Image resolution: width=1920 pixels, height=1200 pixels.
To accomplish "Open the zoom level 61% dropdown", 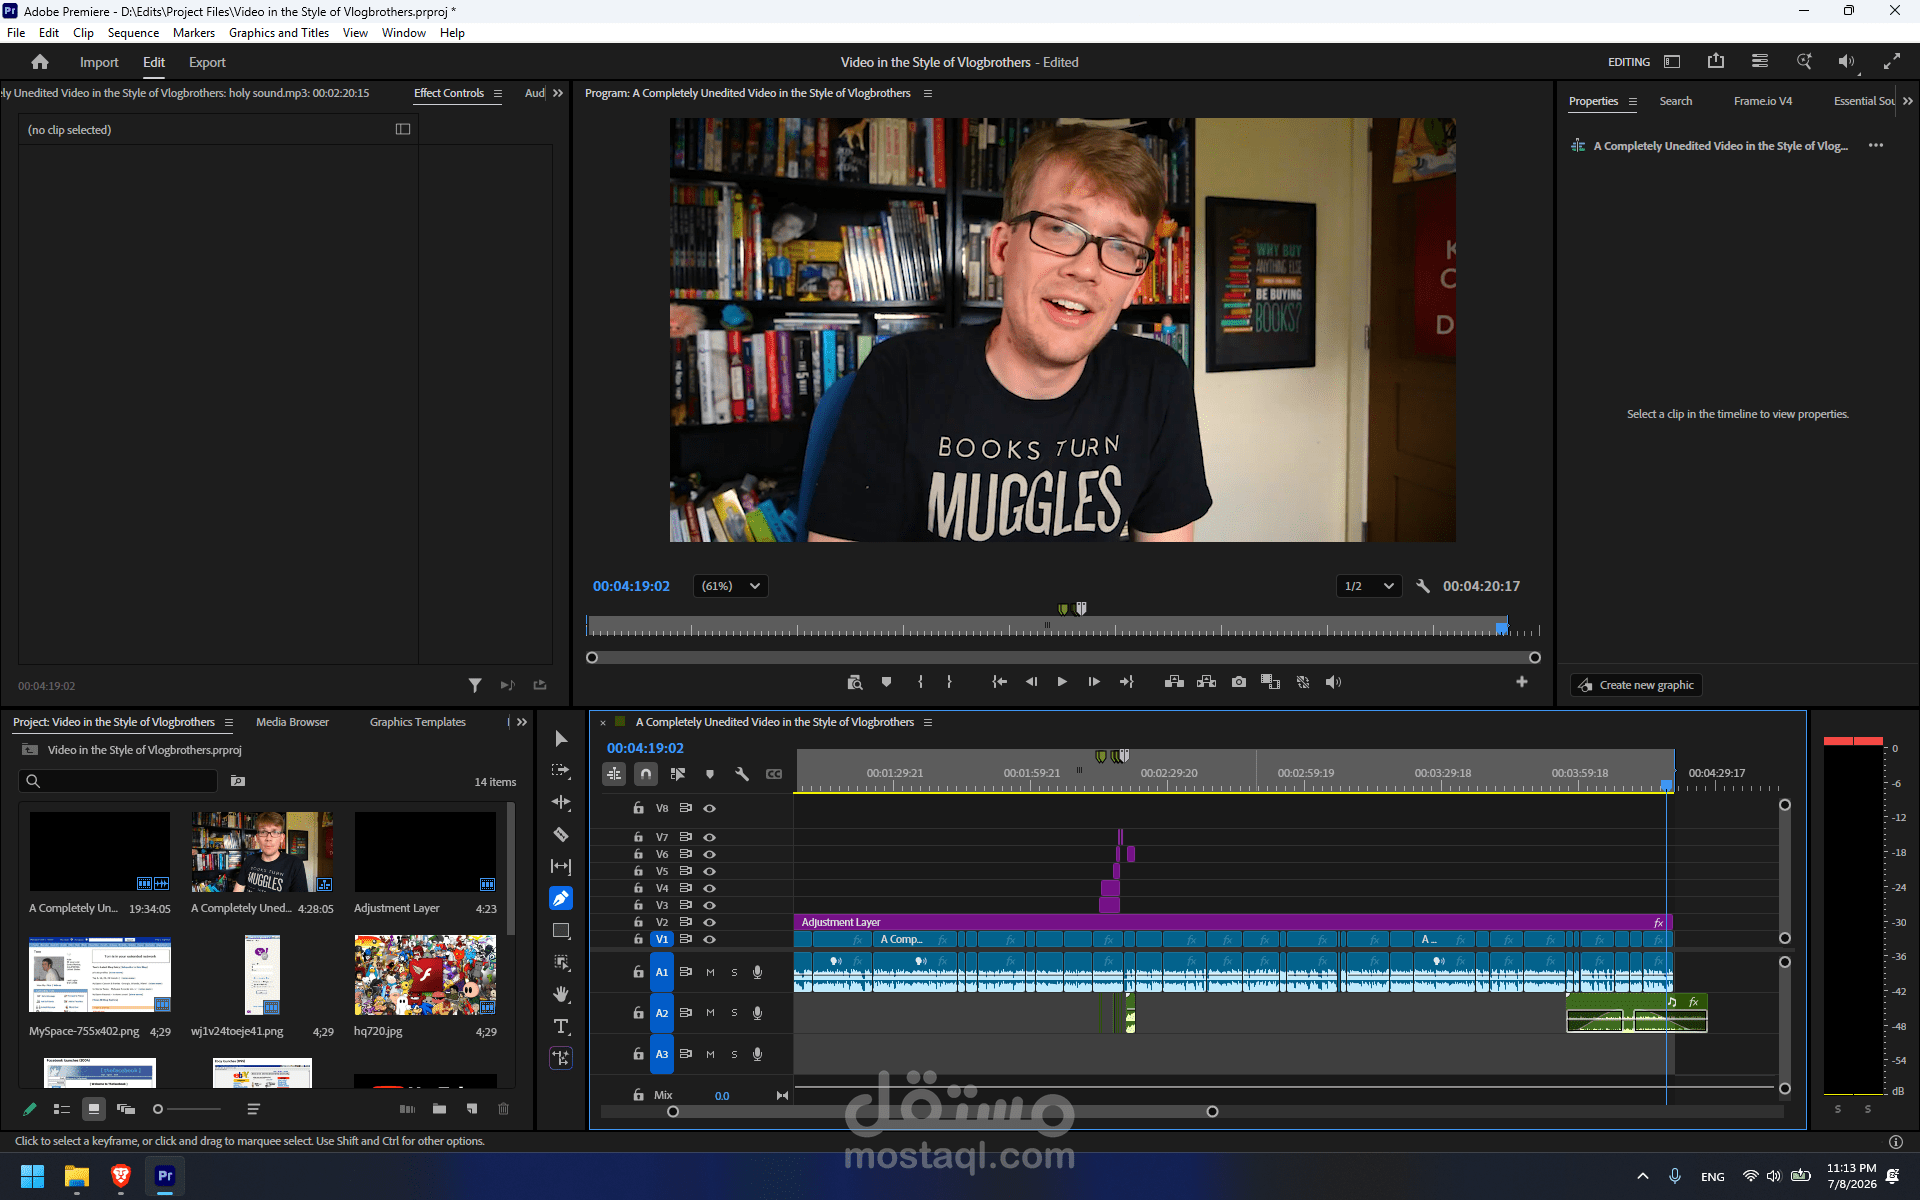I will (730, 586).
